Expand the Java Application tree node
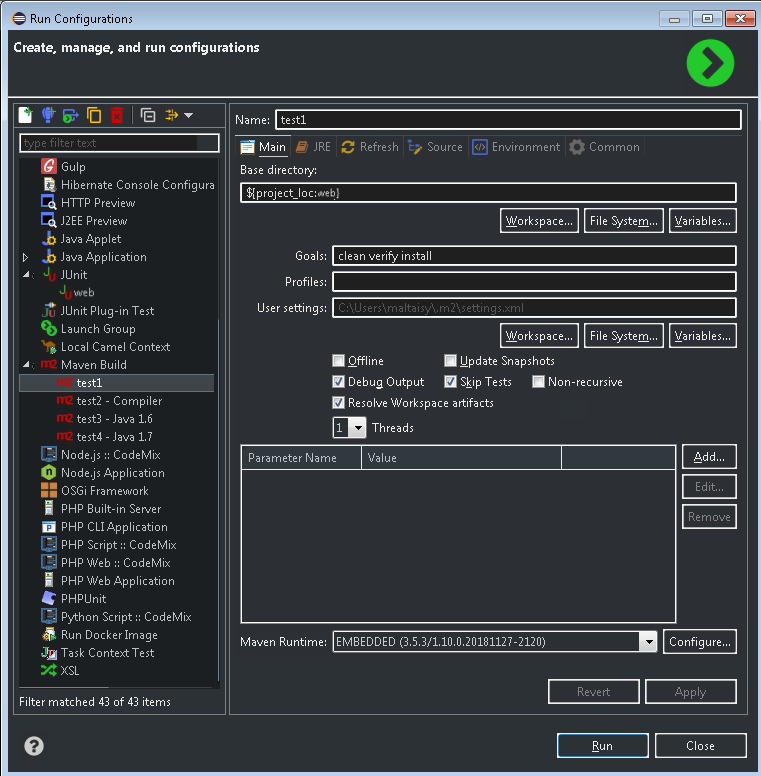Image resolution: width=761 pixels, height=776 pixels. click(x=26, y=257)
